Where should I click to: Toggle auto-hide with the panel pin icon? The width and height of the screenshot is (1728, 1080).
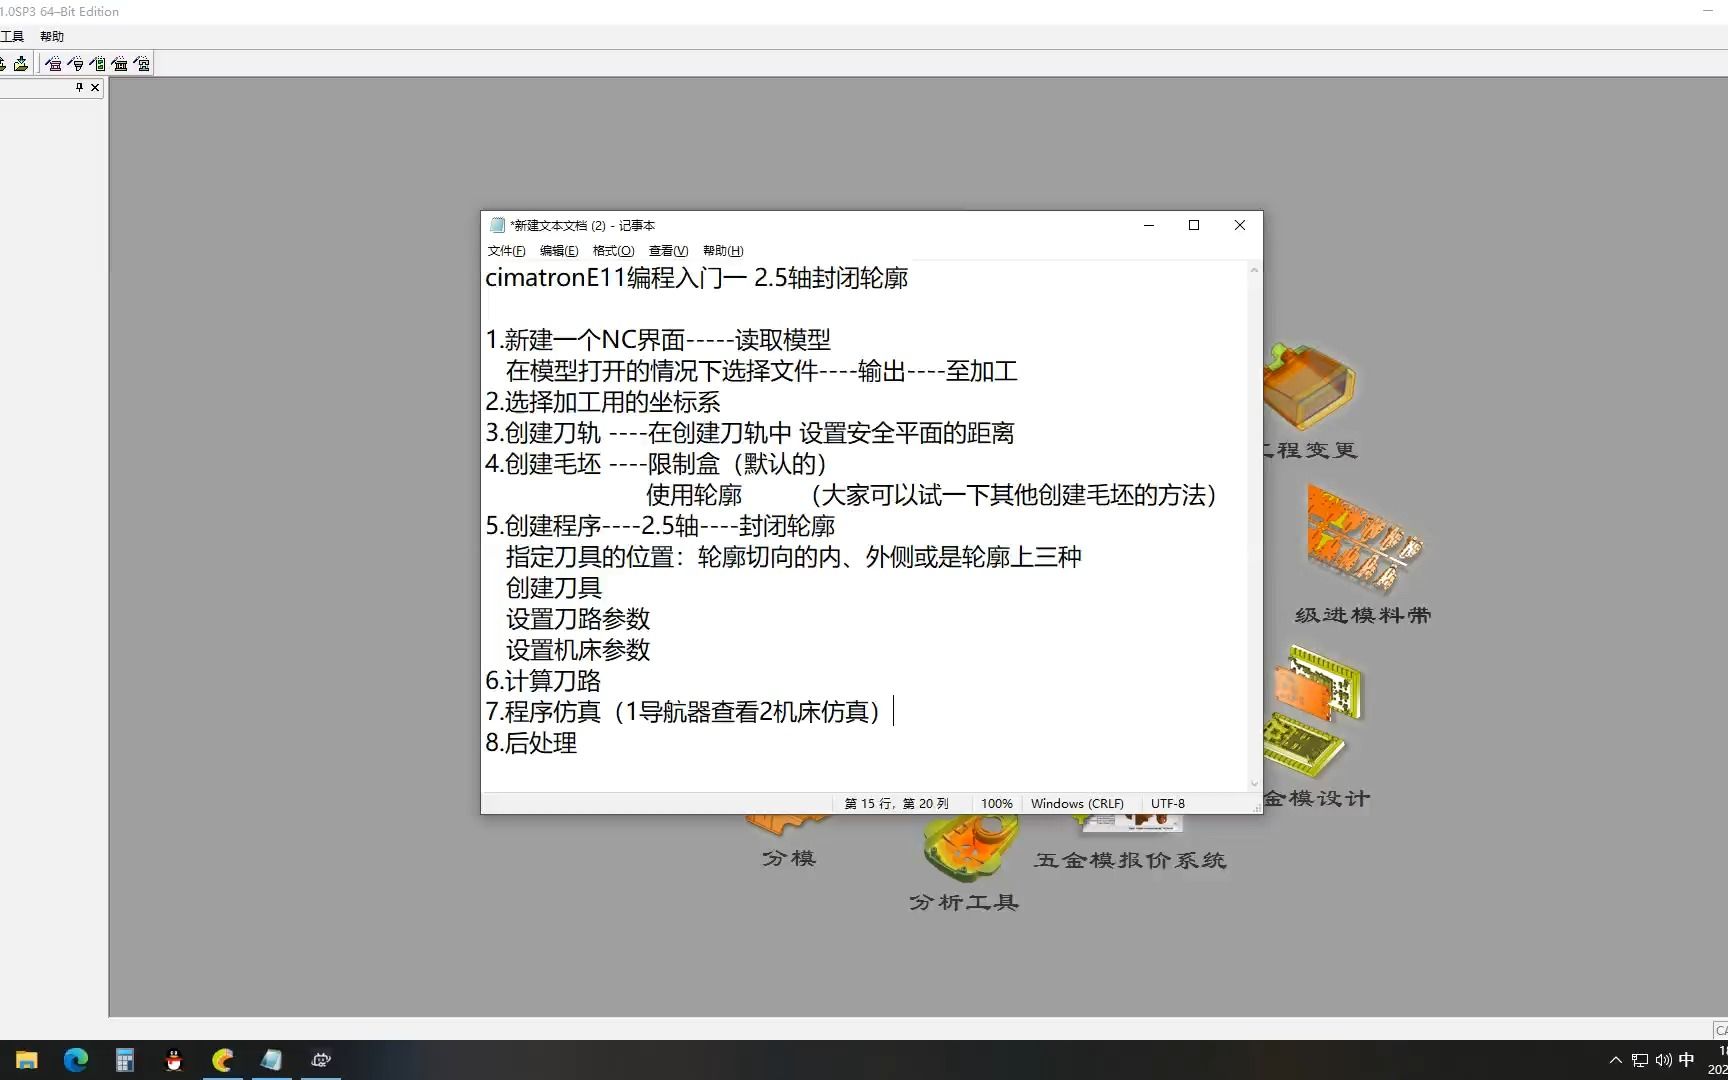[79, 87]
